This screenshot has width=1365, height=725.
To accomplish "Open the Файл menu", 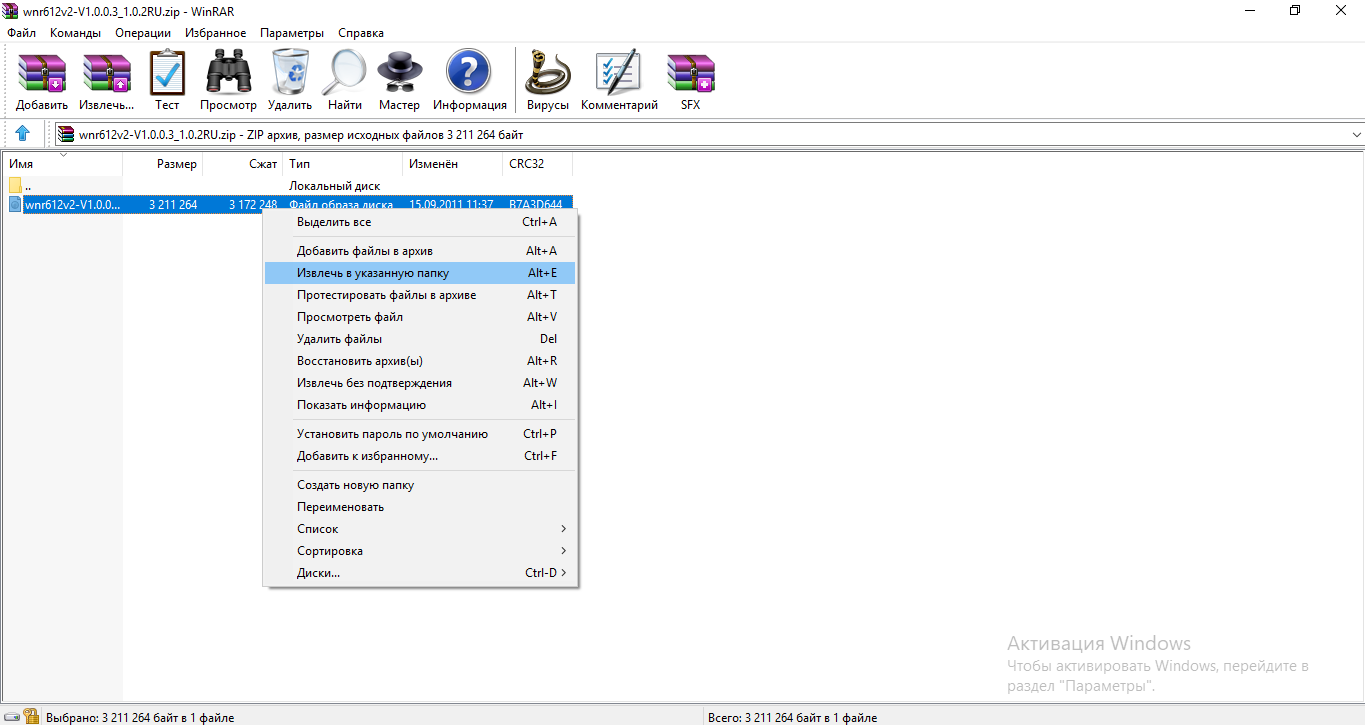I will [x=21, y=33].
